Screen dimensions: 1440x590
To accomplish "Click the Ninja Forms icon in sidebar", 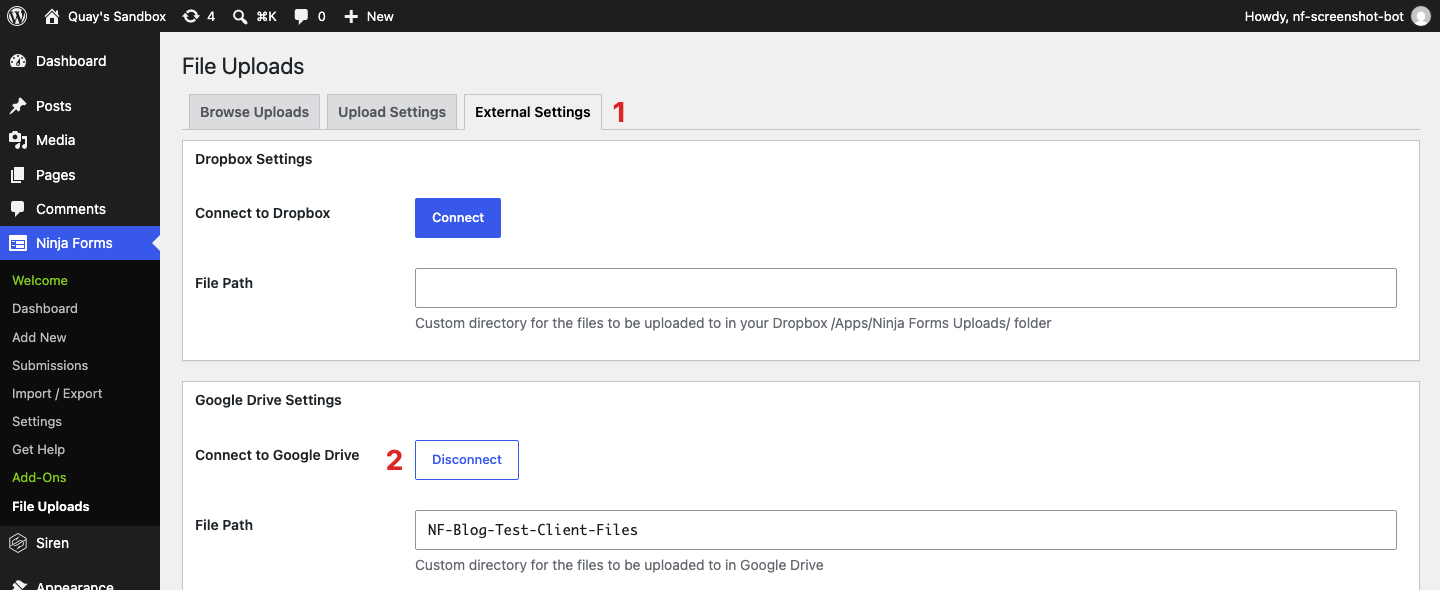I will tap(18, 243).
